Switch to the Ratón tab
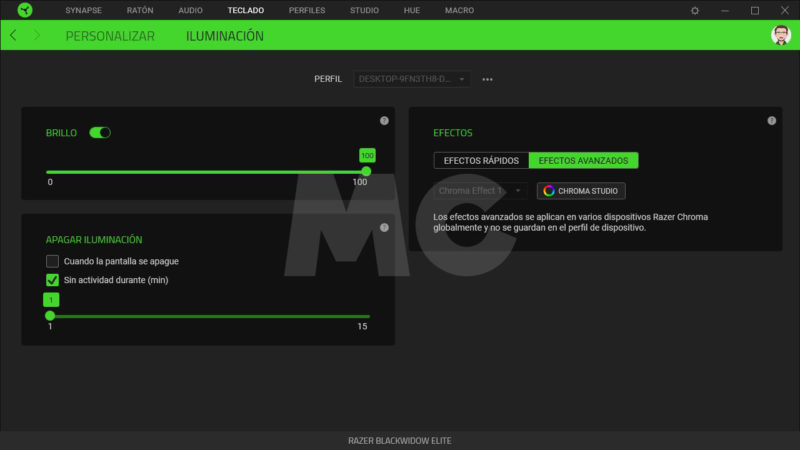Screen dimensions: 800x450 [x=140, y=10]
